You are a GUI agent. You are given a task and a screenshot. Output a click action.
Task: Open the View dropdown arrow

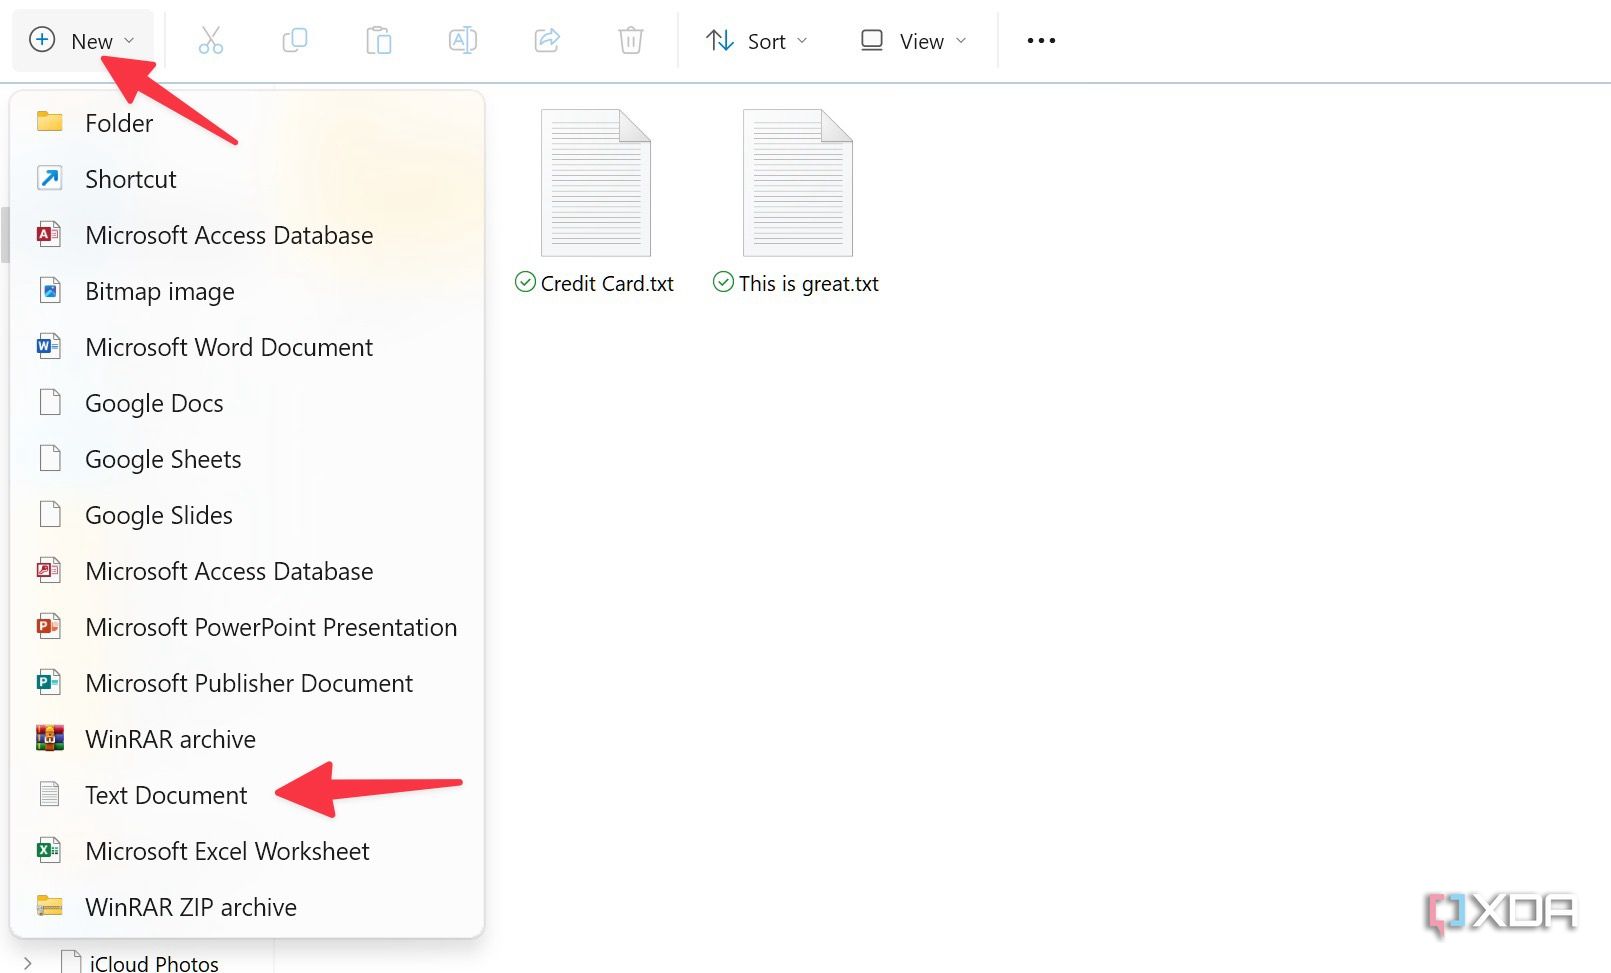click(960, 41)
